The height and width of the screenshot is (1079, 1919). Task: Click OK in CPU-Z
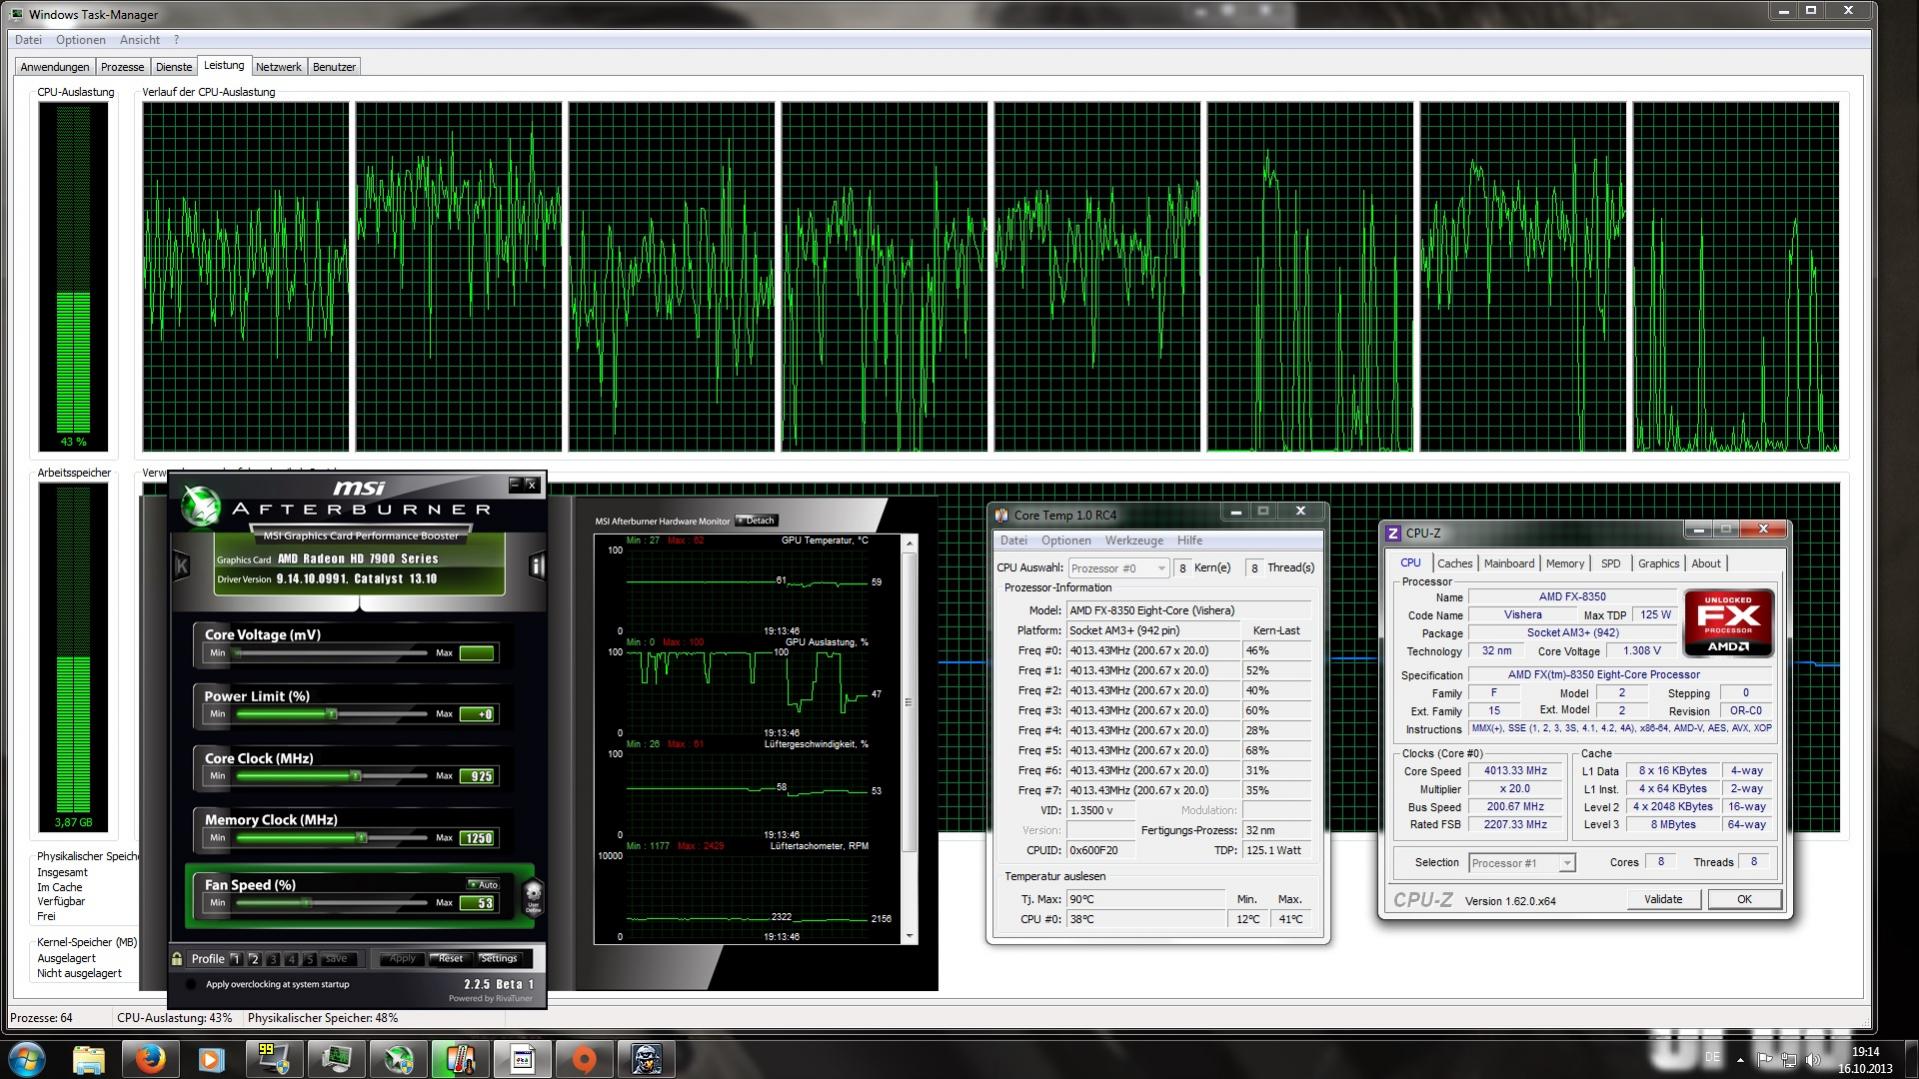[1744, 899]
